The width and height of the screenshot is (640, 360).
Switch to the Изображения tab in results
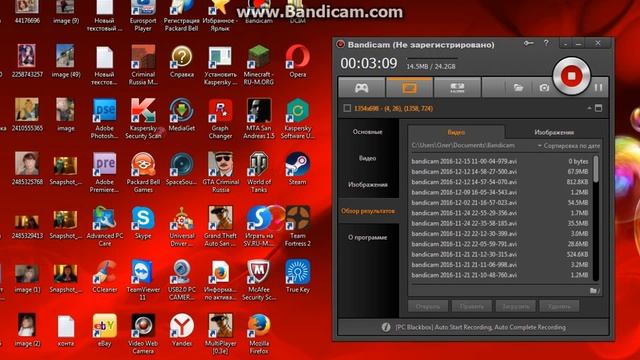point(554,132)
